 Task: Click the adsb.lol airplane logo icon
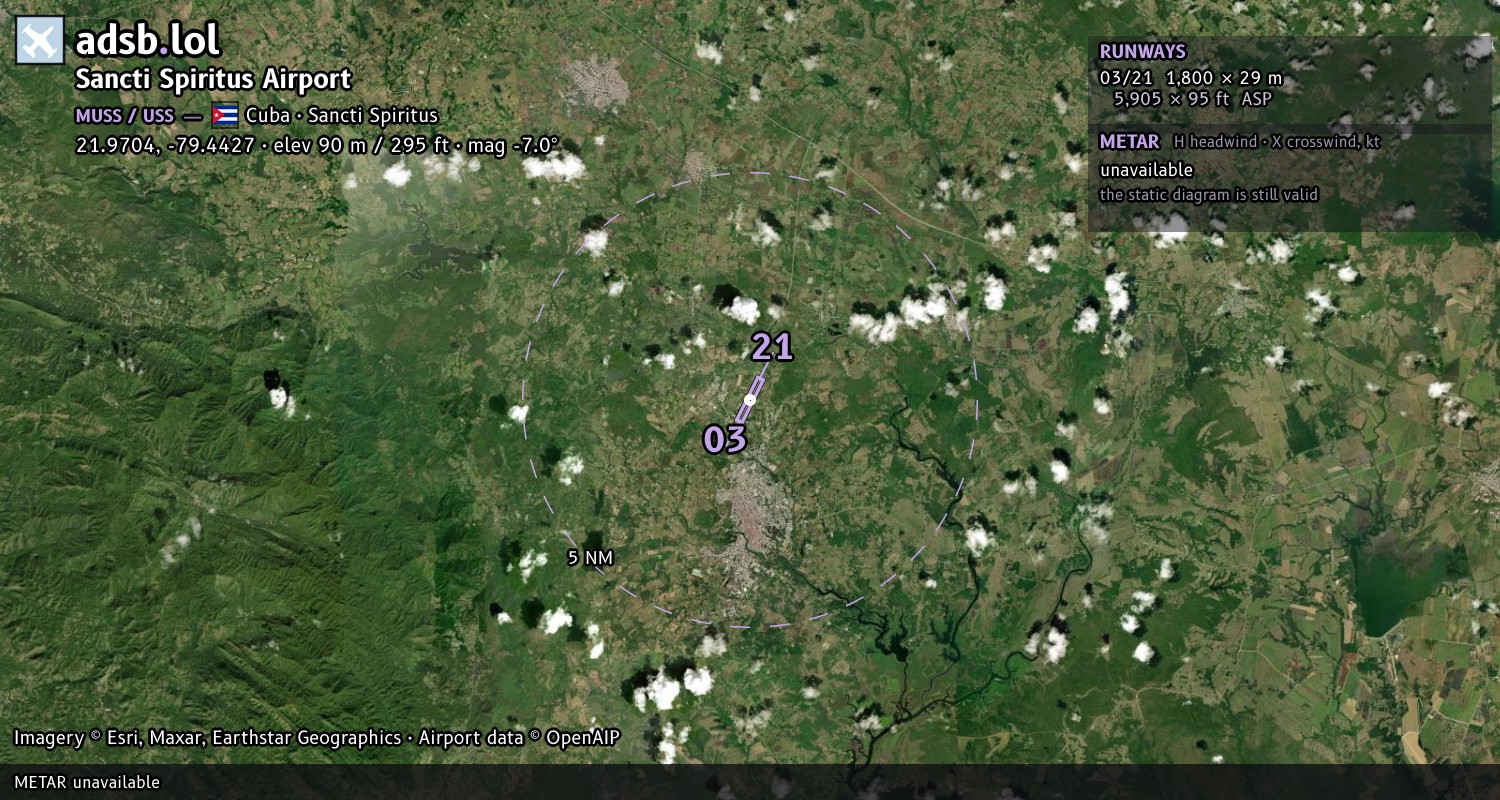(40, 40)
